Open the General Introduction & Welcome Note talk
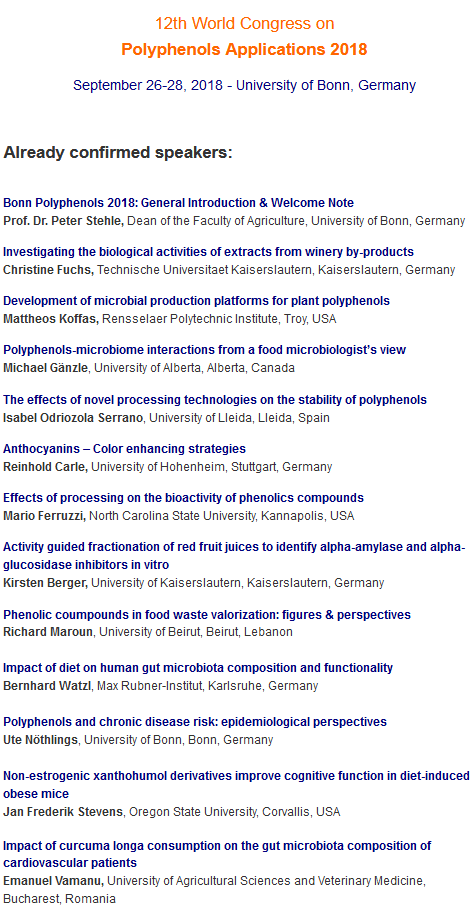476x908 pixels. [178, 203]
